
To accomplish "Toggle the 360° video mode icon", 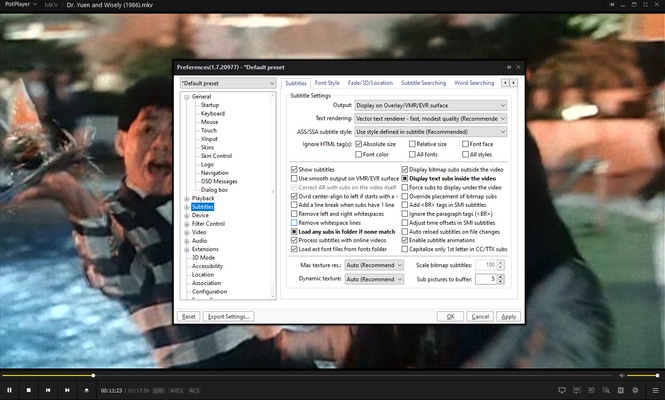I will click(577, 390).
